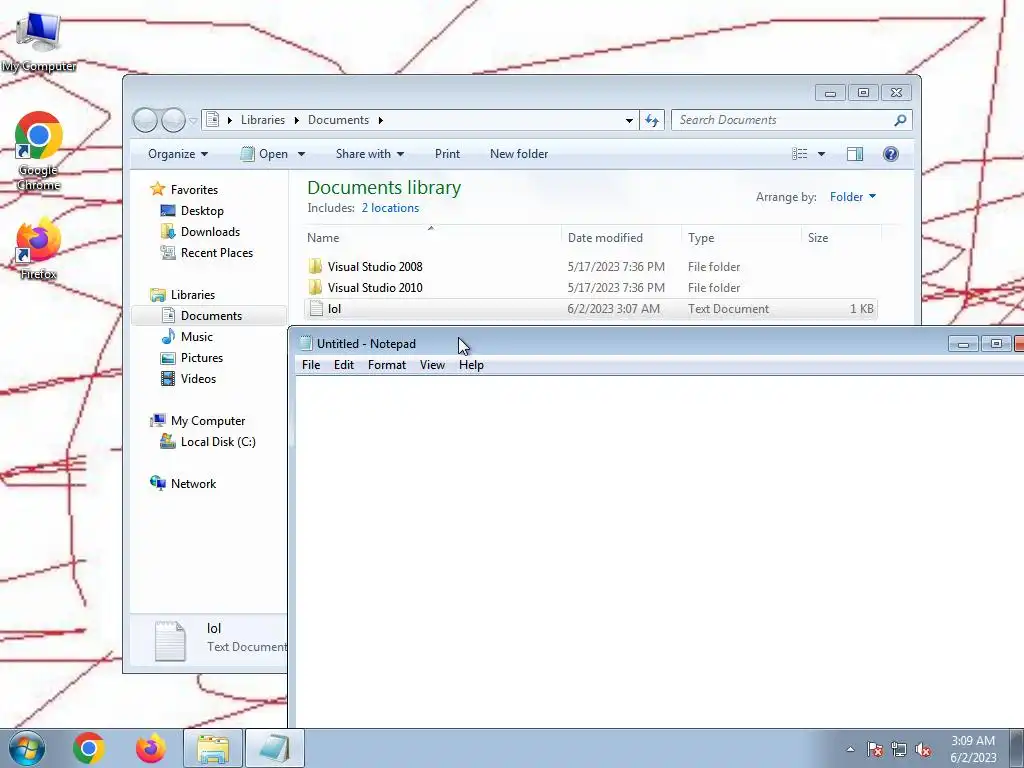The width and height of the screenshot is (1024, 768).
Task: Click Notepad title bar icon
Action: click(306, 344)
